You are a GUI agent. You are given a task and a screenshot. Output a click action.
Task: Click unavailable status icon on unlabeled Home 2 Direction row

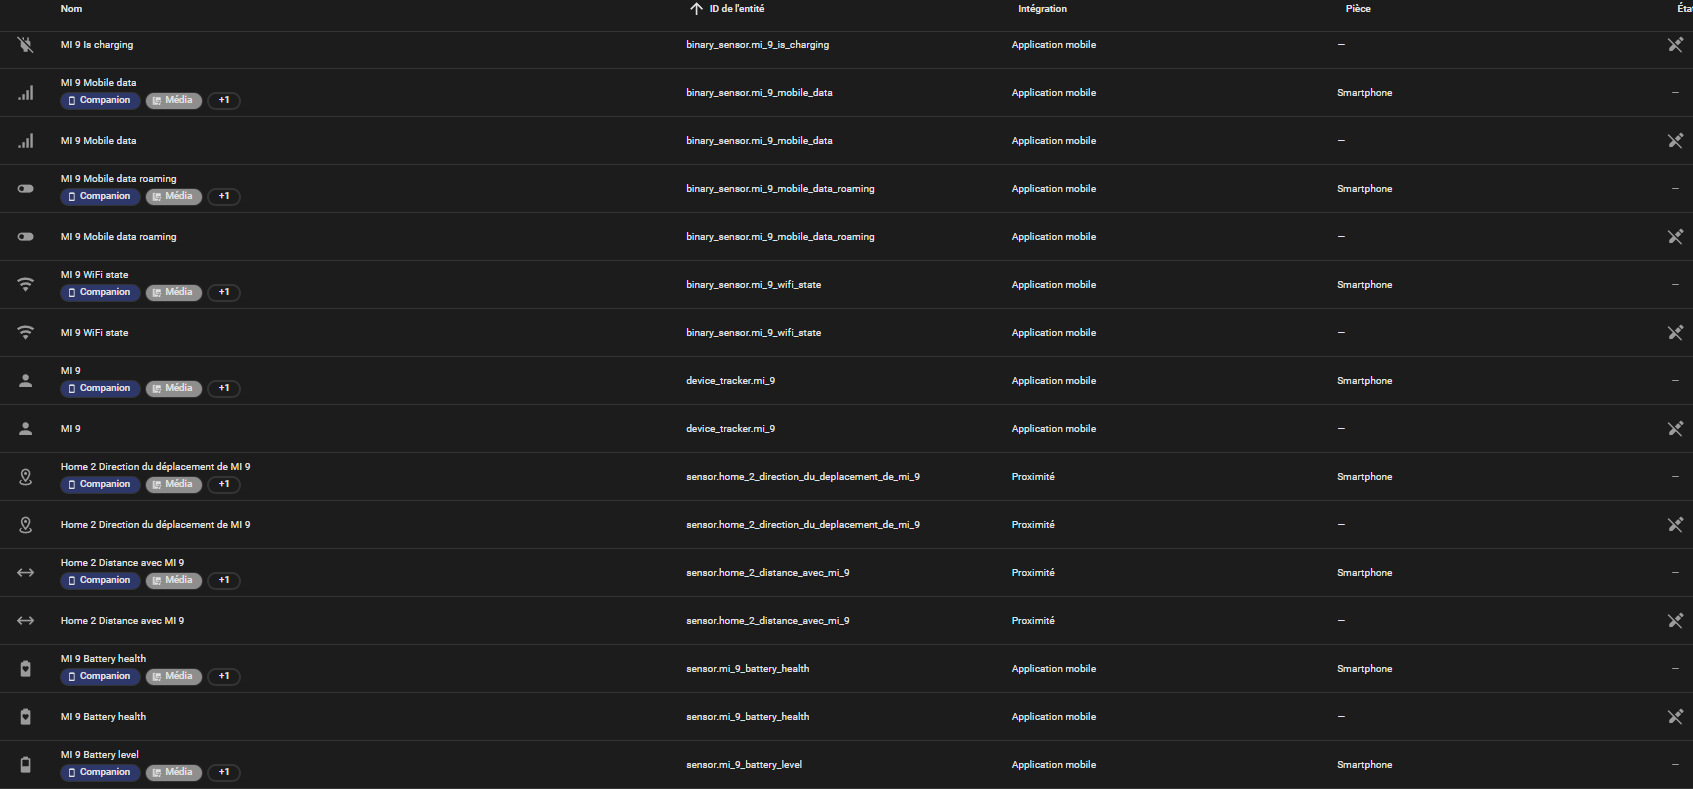[1675, 525]
